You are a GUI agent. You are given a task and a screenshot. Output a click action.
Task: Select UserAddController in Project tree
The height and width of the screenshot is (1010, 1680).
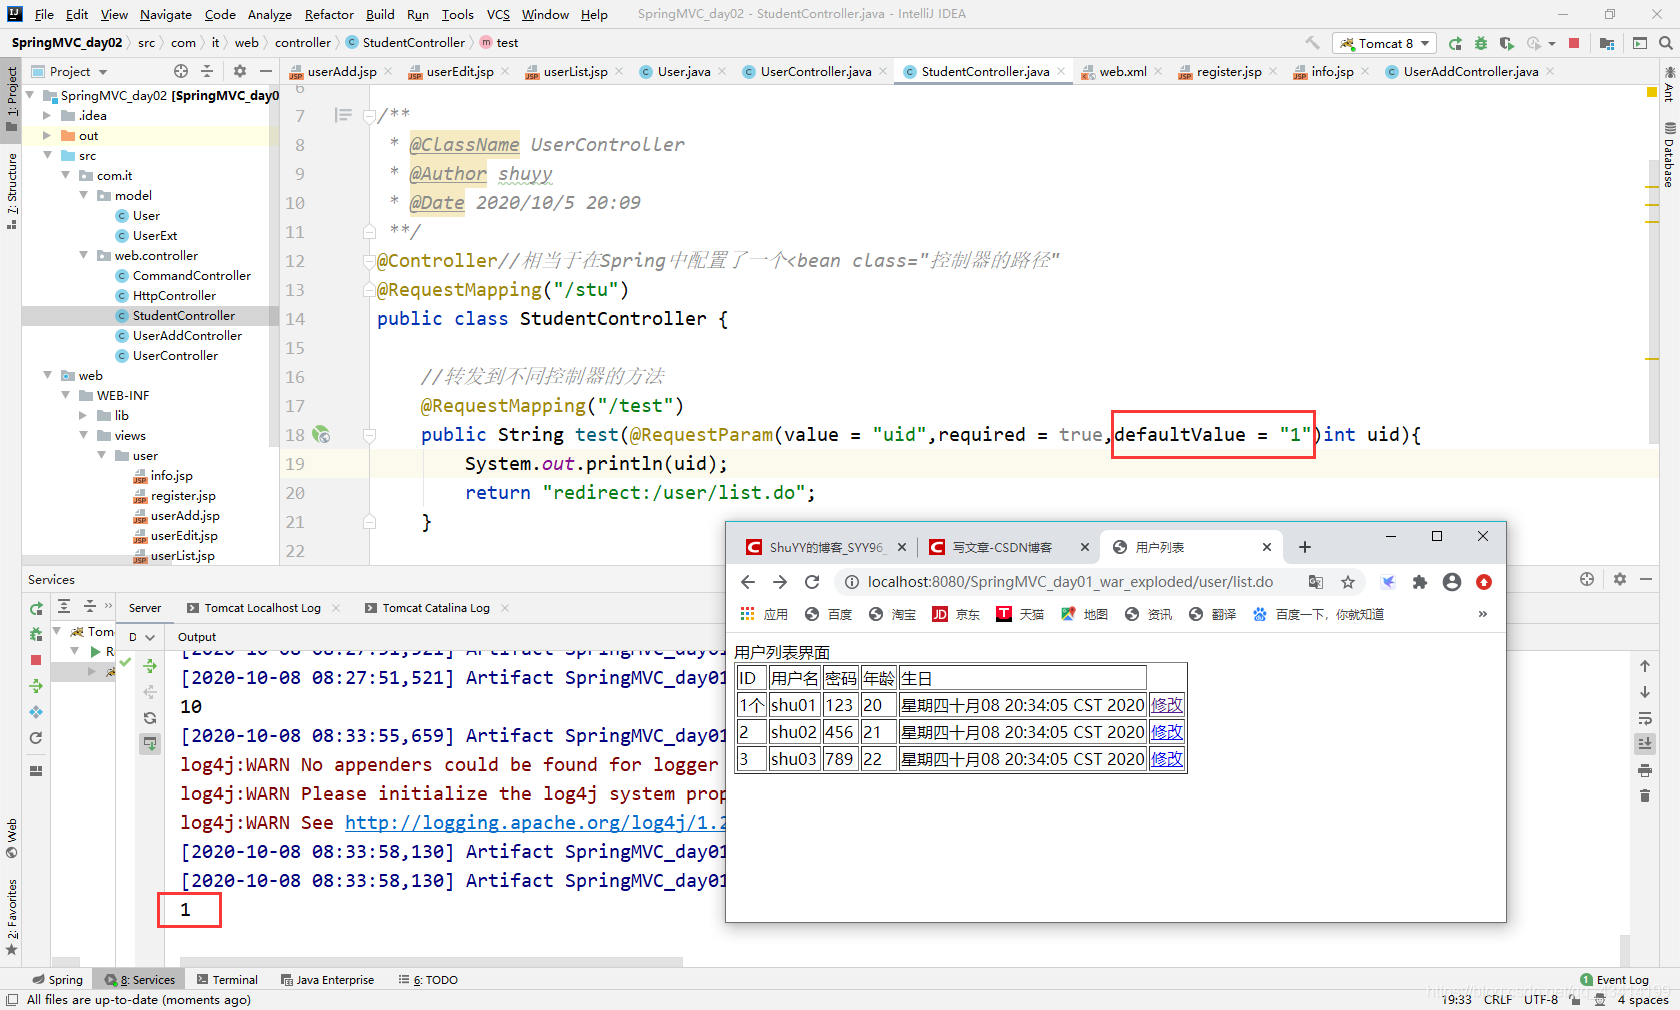(187, 335)
